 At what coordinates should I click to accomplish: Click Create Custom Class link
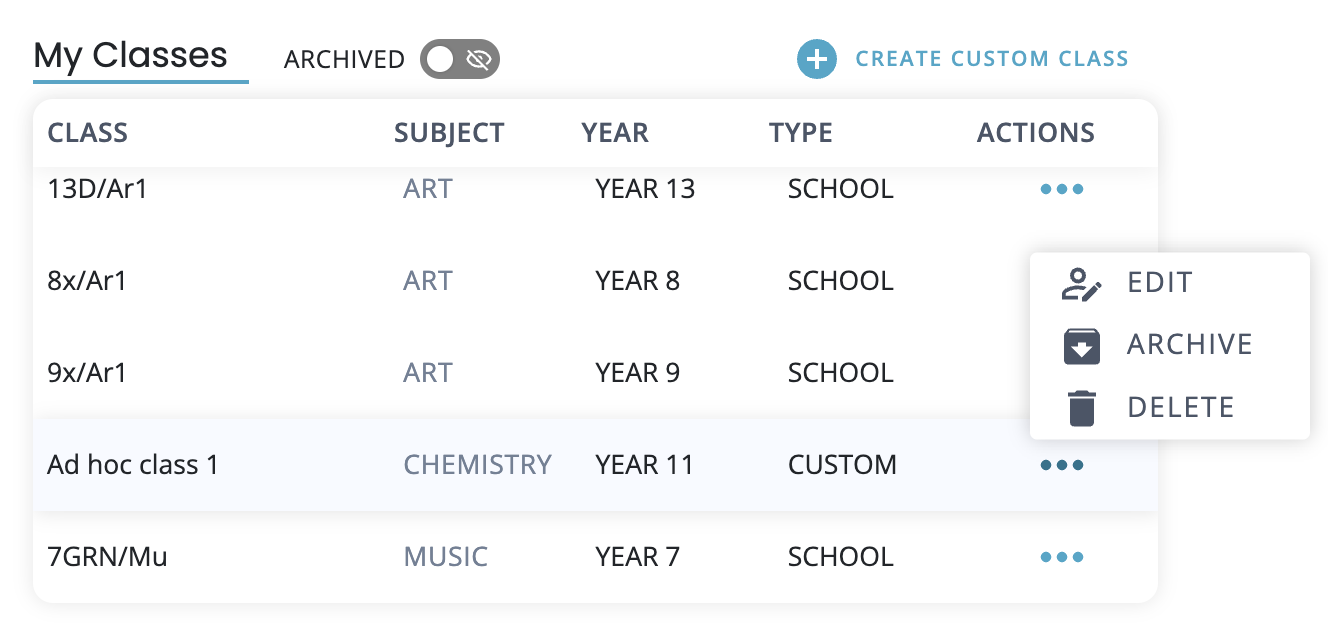coord(991,59)
